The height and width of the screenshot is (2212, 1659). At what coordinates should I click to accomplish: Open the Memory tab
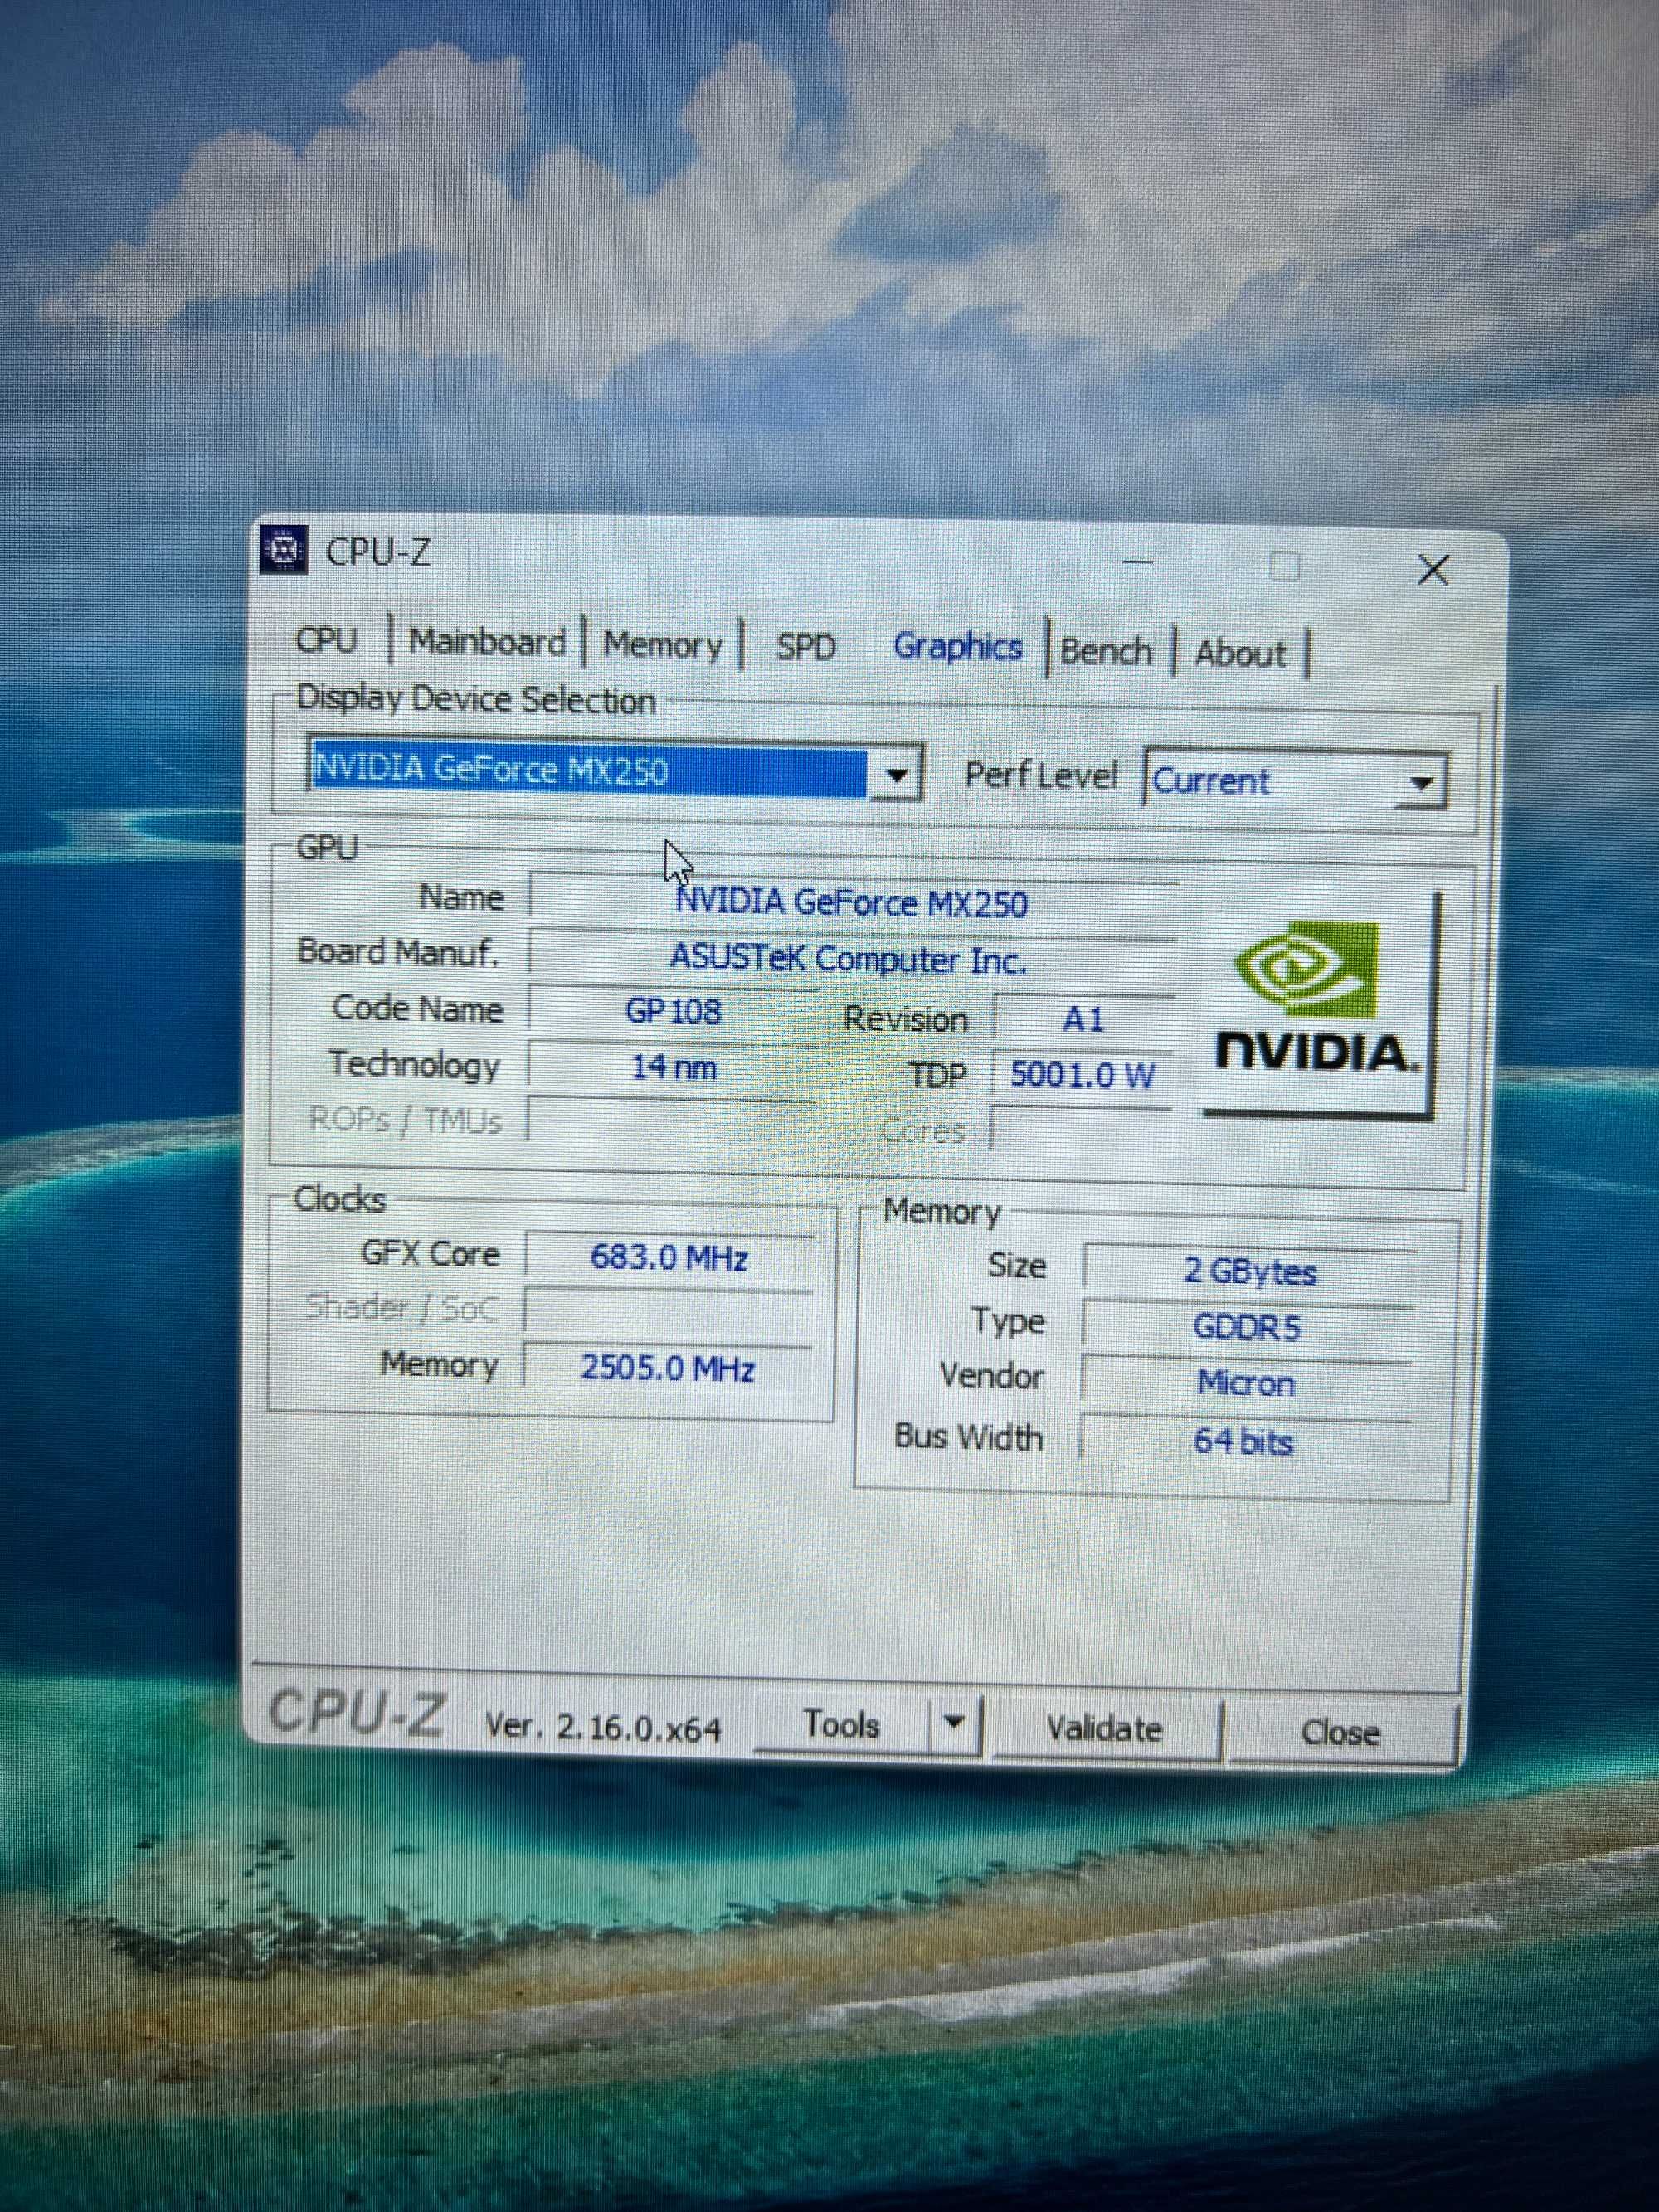662,645
